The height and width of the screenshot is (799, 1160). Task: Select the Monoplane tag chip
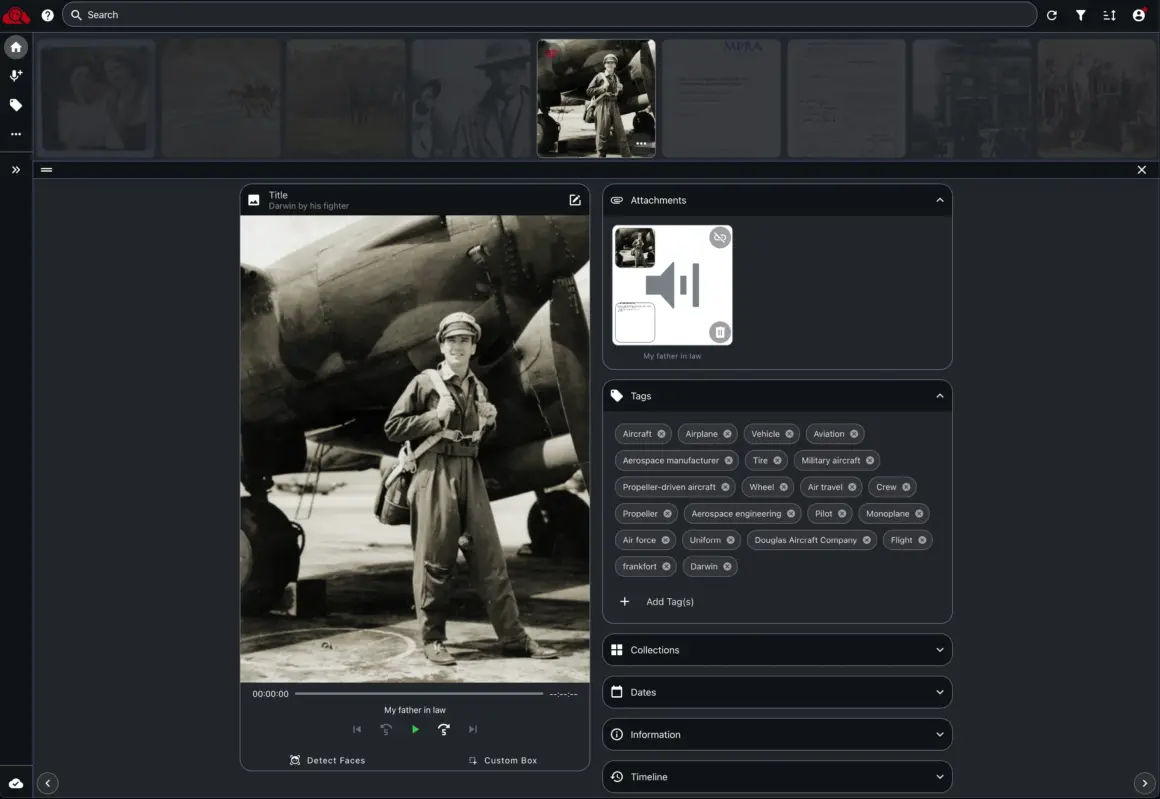click(893, 513)
